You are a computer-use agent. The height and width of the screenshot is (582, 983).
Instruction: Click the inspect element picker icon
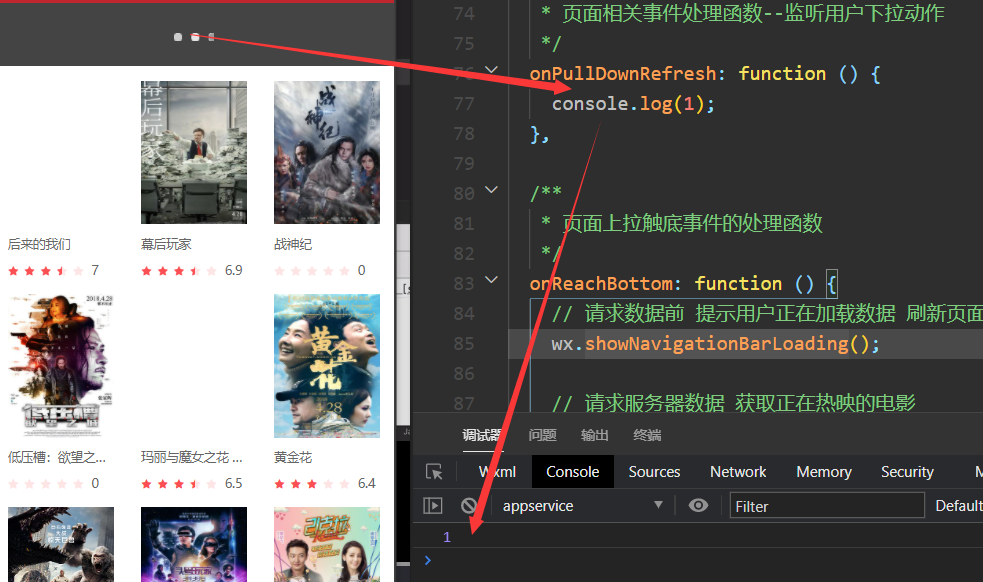coord(434,472)
